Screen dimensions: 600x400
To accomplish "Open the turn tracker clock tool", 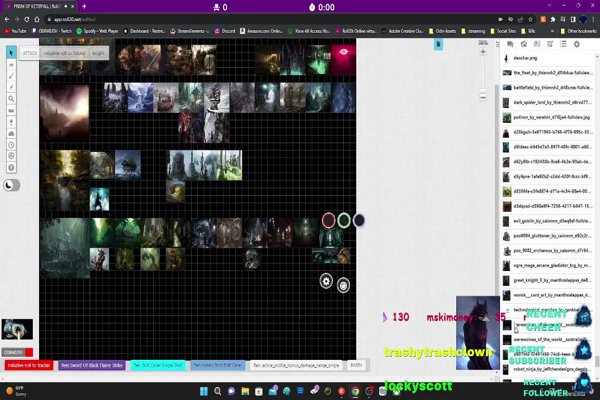I will [x=11, y=145].
